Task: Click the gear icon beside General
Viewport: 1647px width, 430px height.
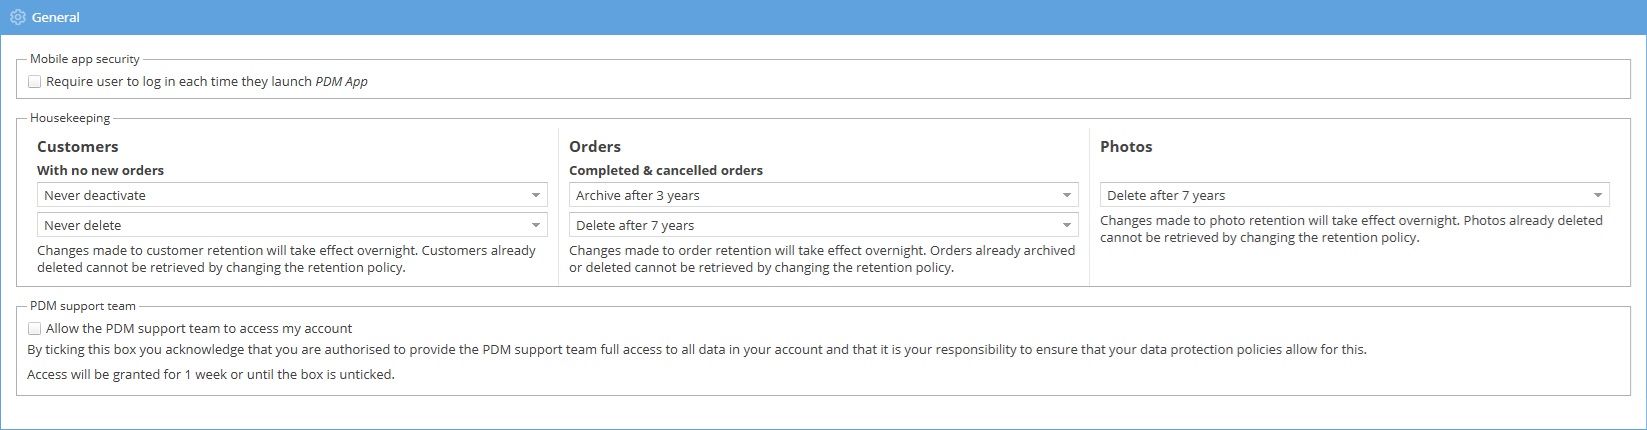Action: click(x=17, y=17)
